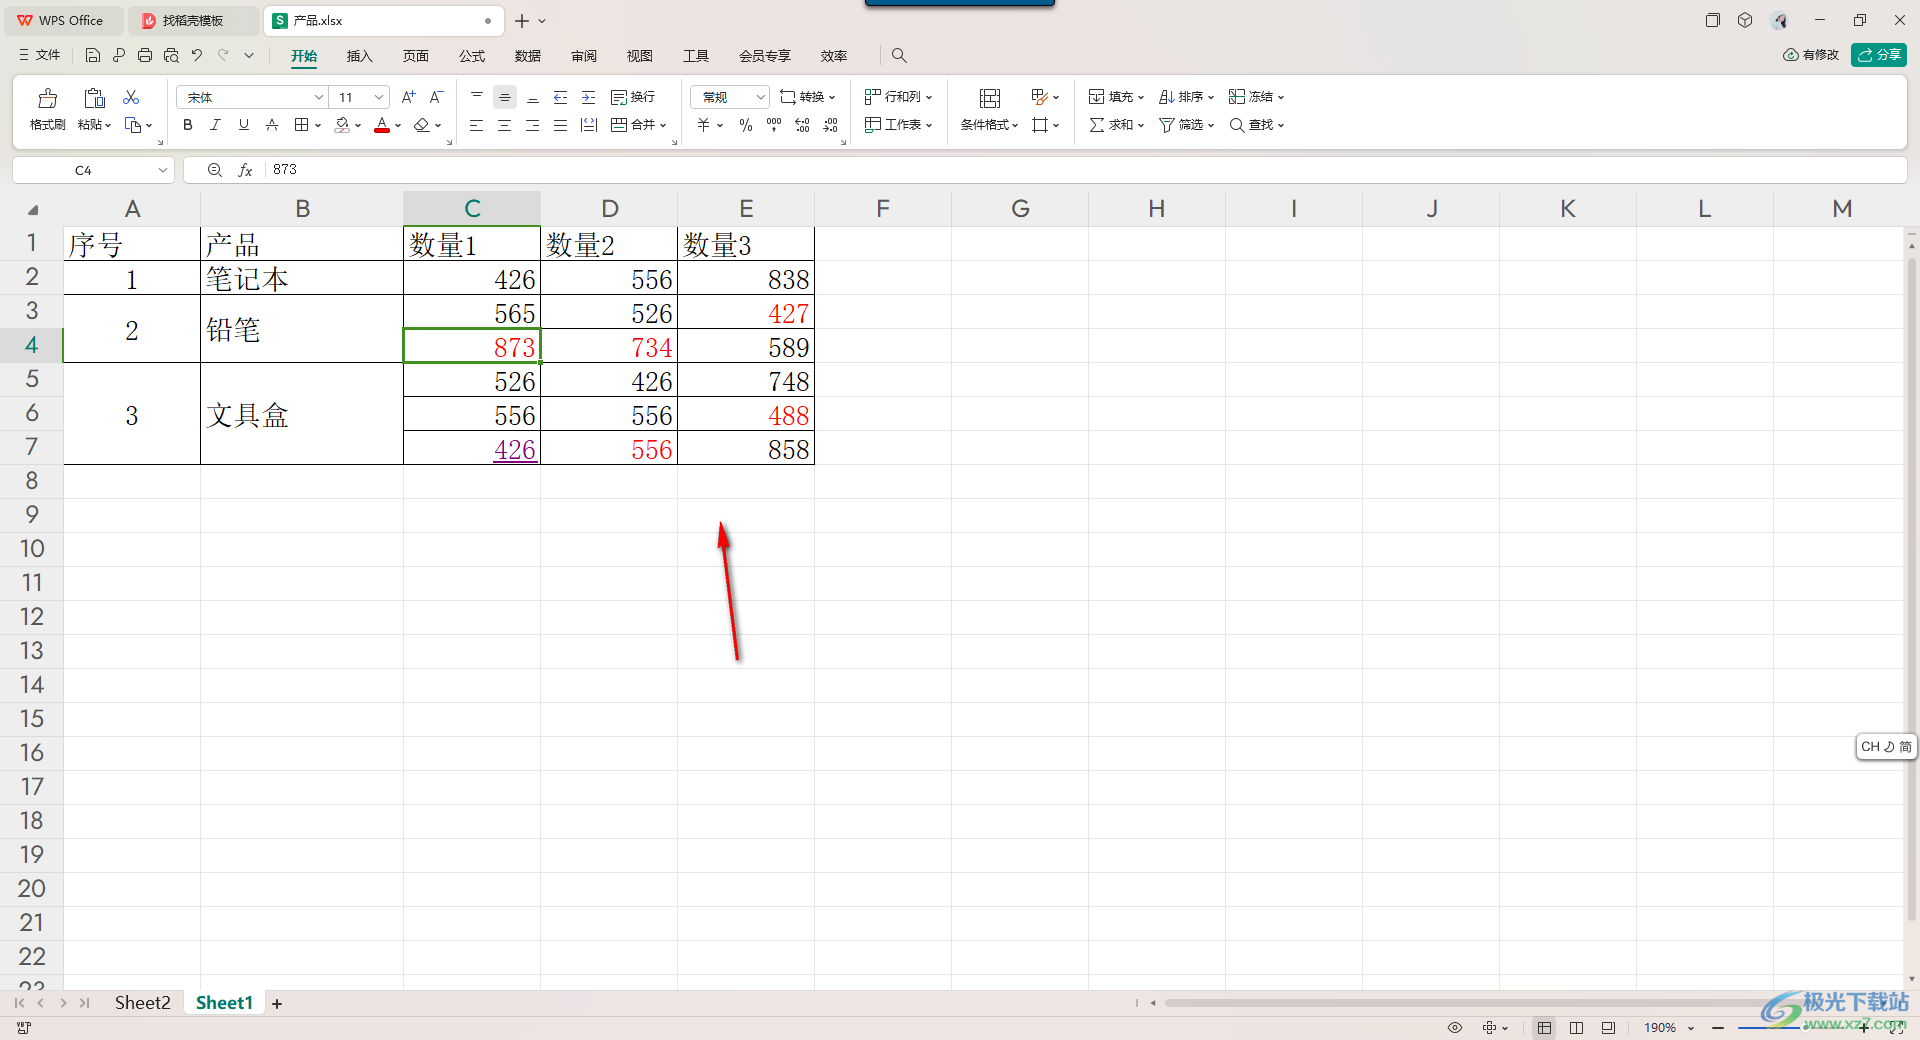Expand the Merge (合并) dropdown
Screen dimensions: 1920x1040
(x=663, y=126)
